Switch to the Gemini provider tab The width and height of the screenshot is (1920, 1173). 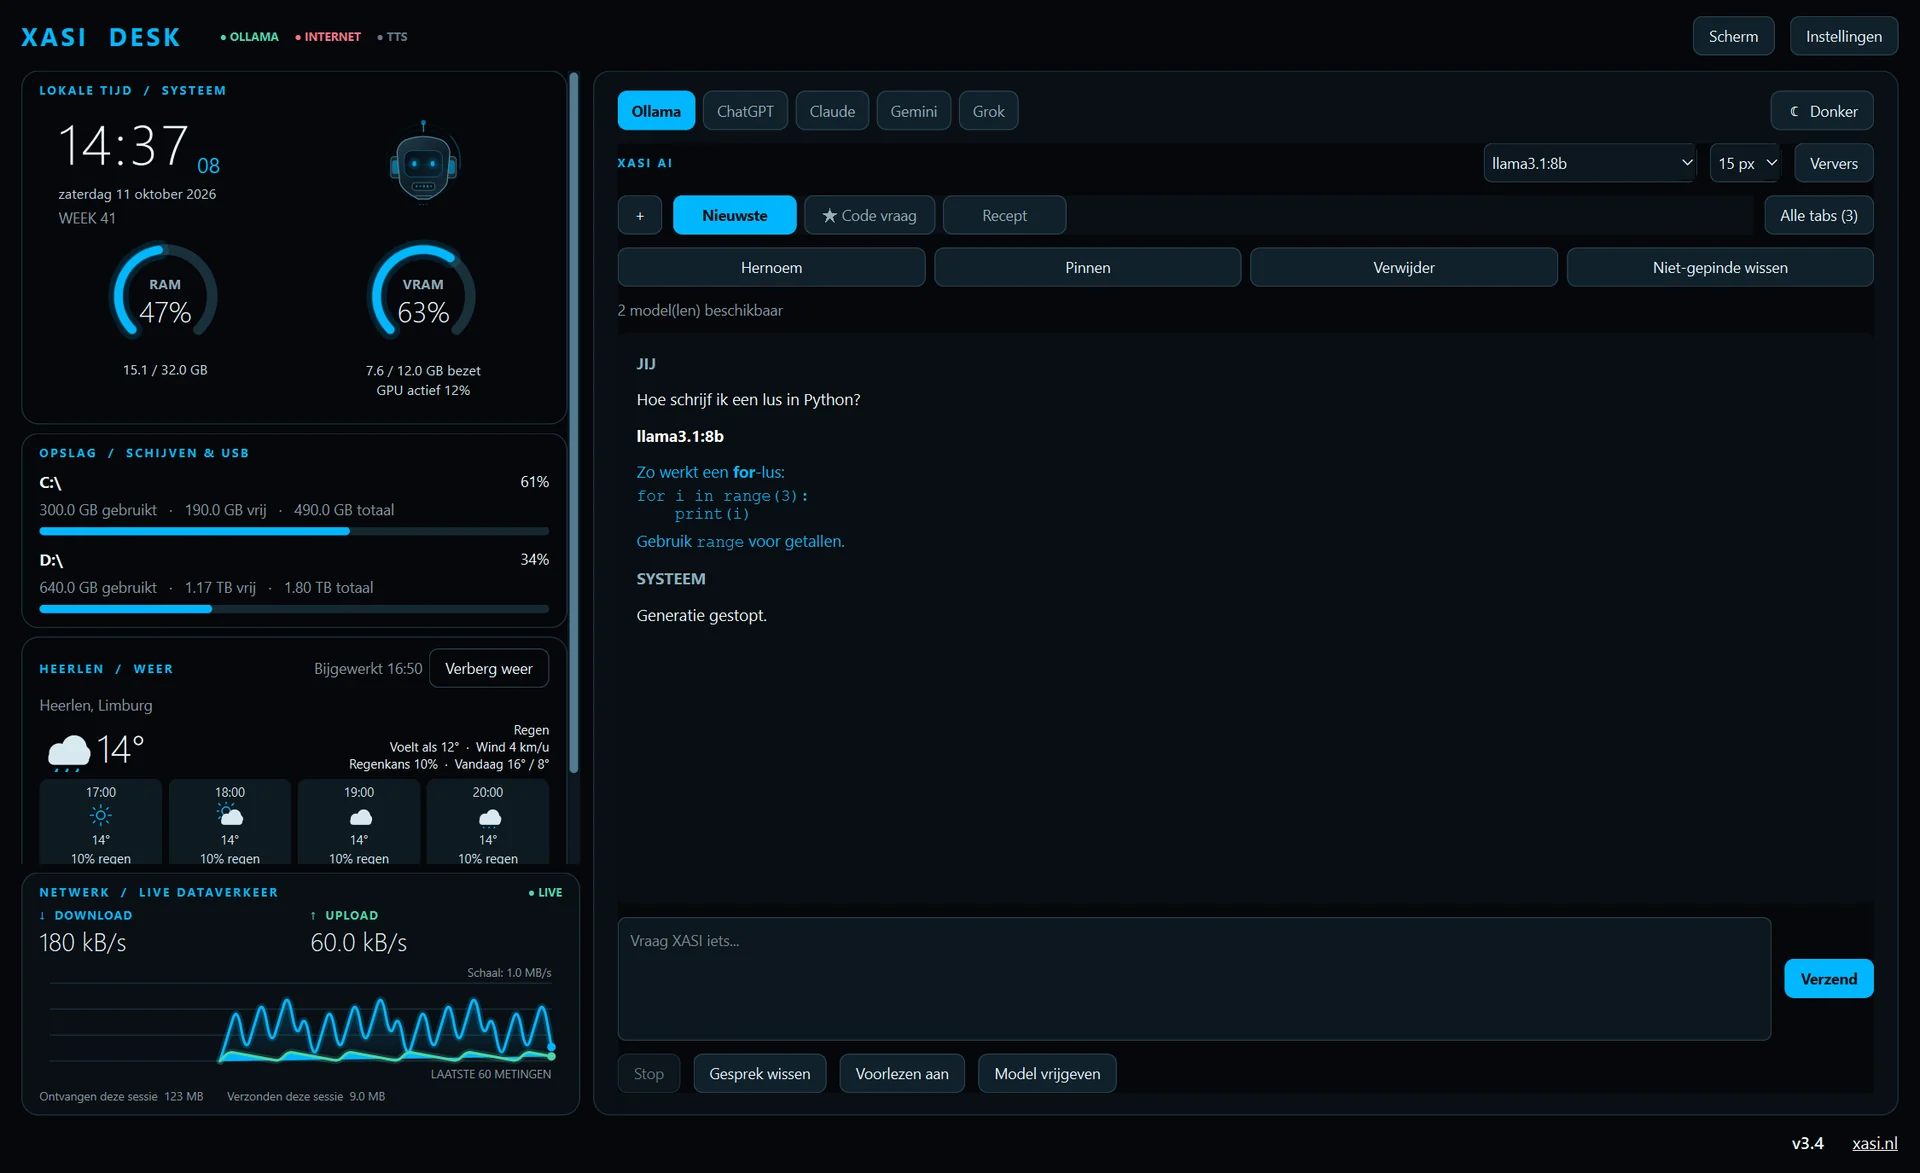point(914,111)
